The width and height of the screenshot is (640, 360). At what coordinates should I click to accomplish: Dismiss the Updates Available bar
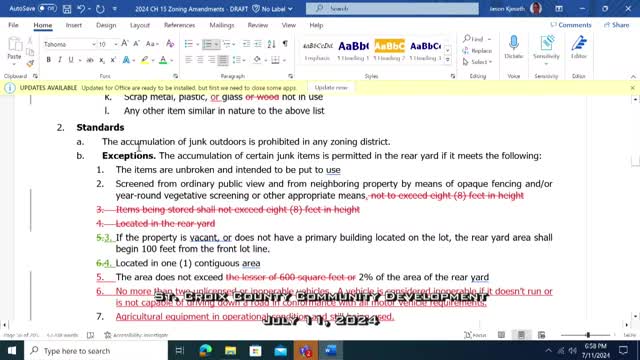[632, 88]
